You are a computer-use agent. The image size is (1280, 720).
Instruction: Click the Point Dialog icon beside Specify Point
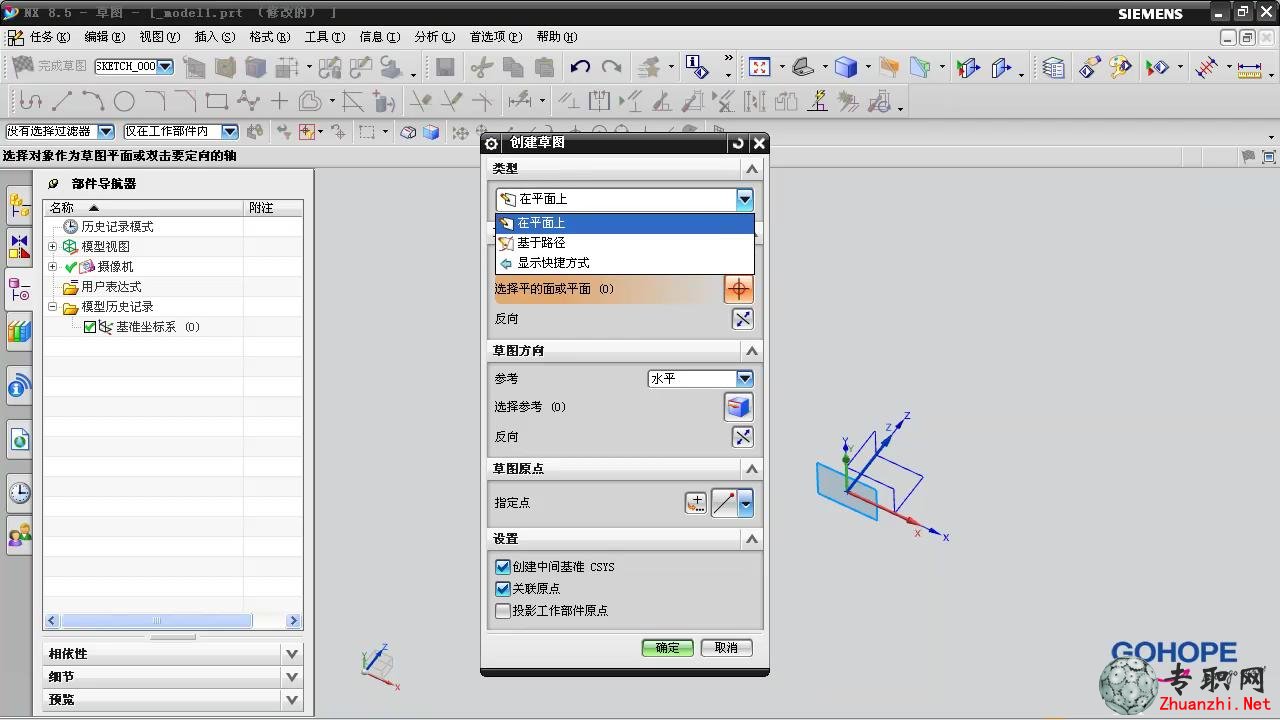695,503
